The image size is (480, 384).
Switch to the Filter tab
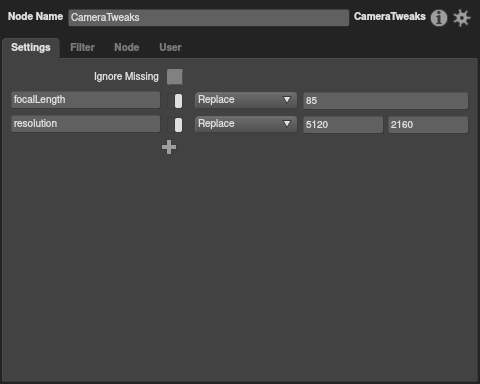pos(82,47)
